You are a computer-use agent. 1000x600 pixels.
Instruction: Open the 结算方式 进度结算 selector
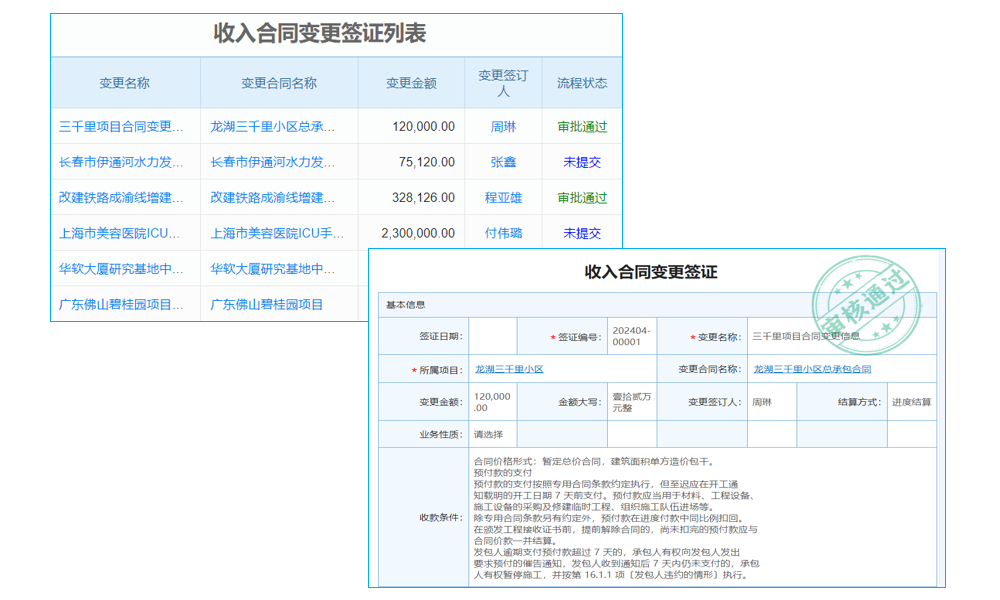[x=912, y=401]
